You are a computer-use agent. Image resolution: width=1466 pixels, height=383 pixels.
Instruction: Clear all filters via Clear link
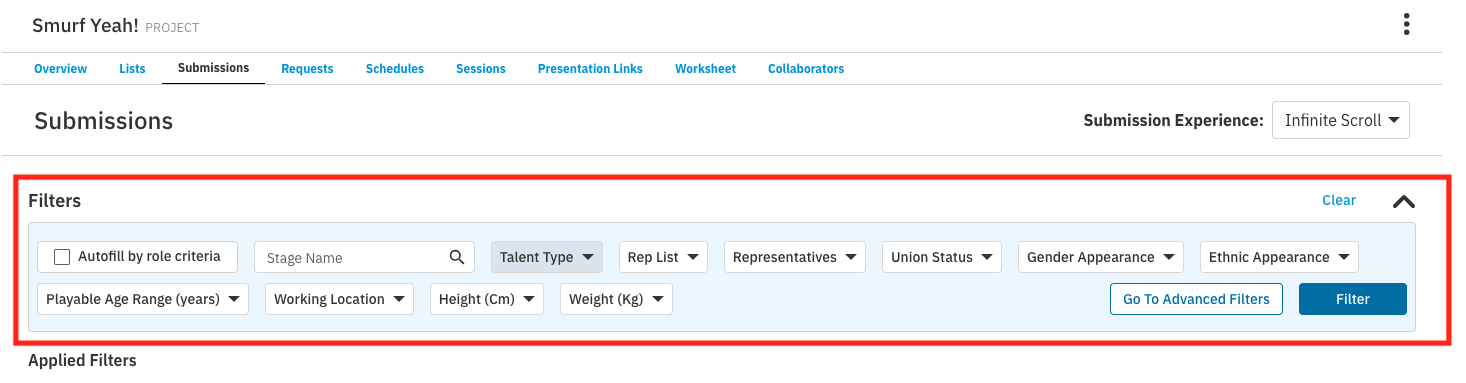1339,200
